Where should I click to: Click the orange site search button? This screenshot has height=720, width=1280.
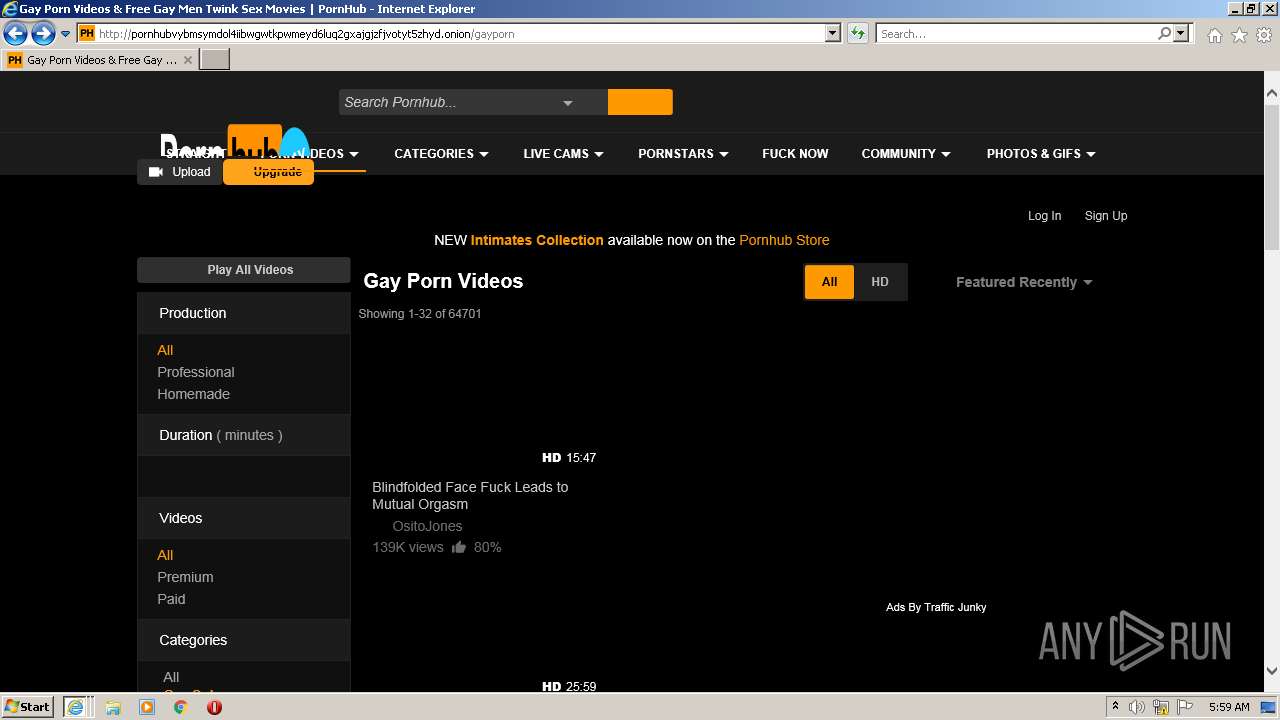point(640,102)
